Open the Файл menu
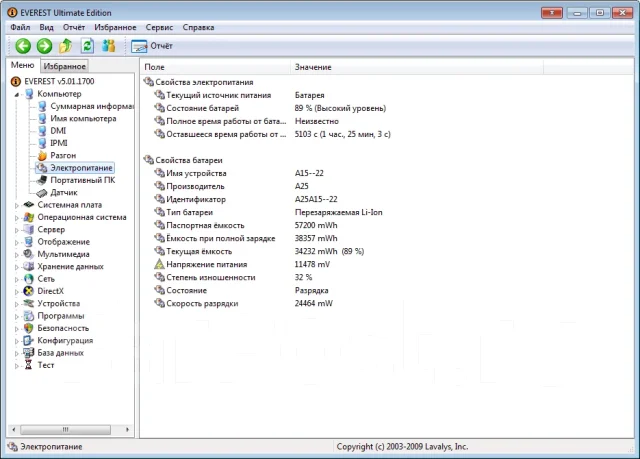The image size is (640, 459). click(x=20, y=27)
